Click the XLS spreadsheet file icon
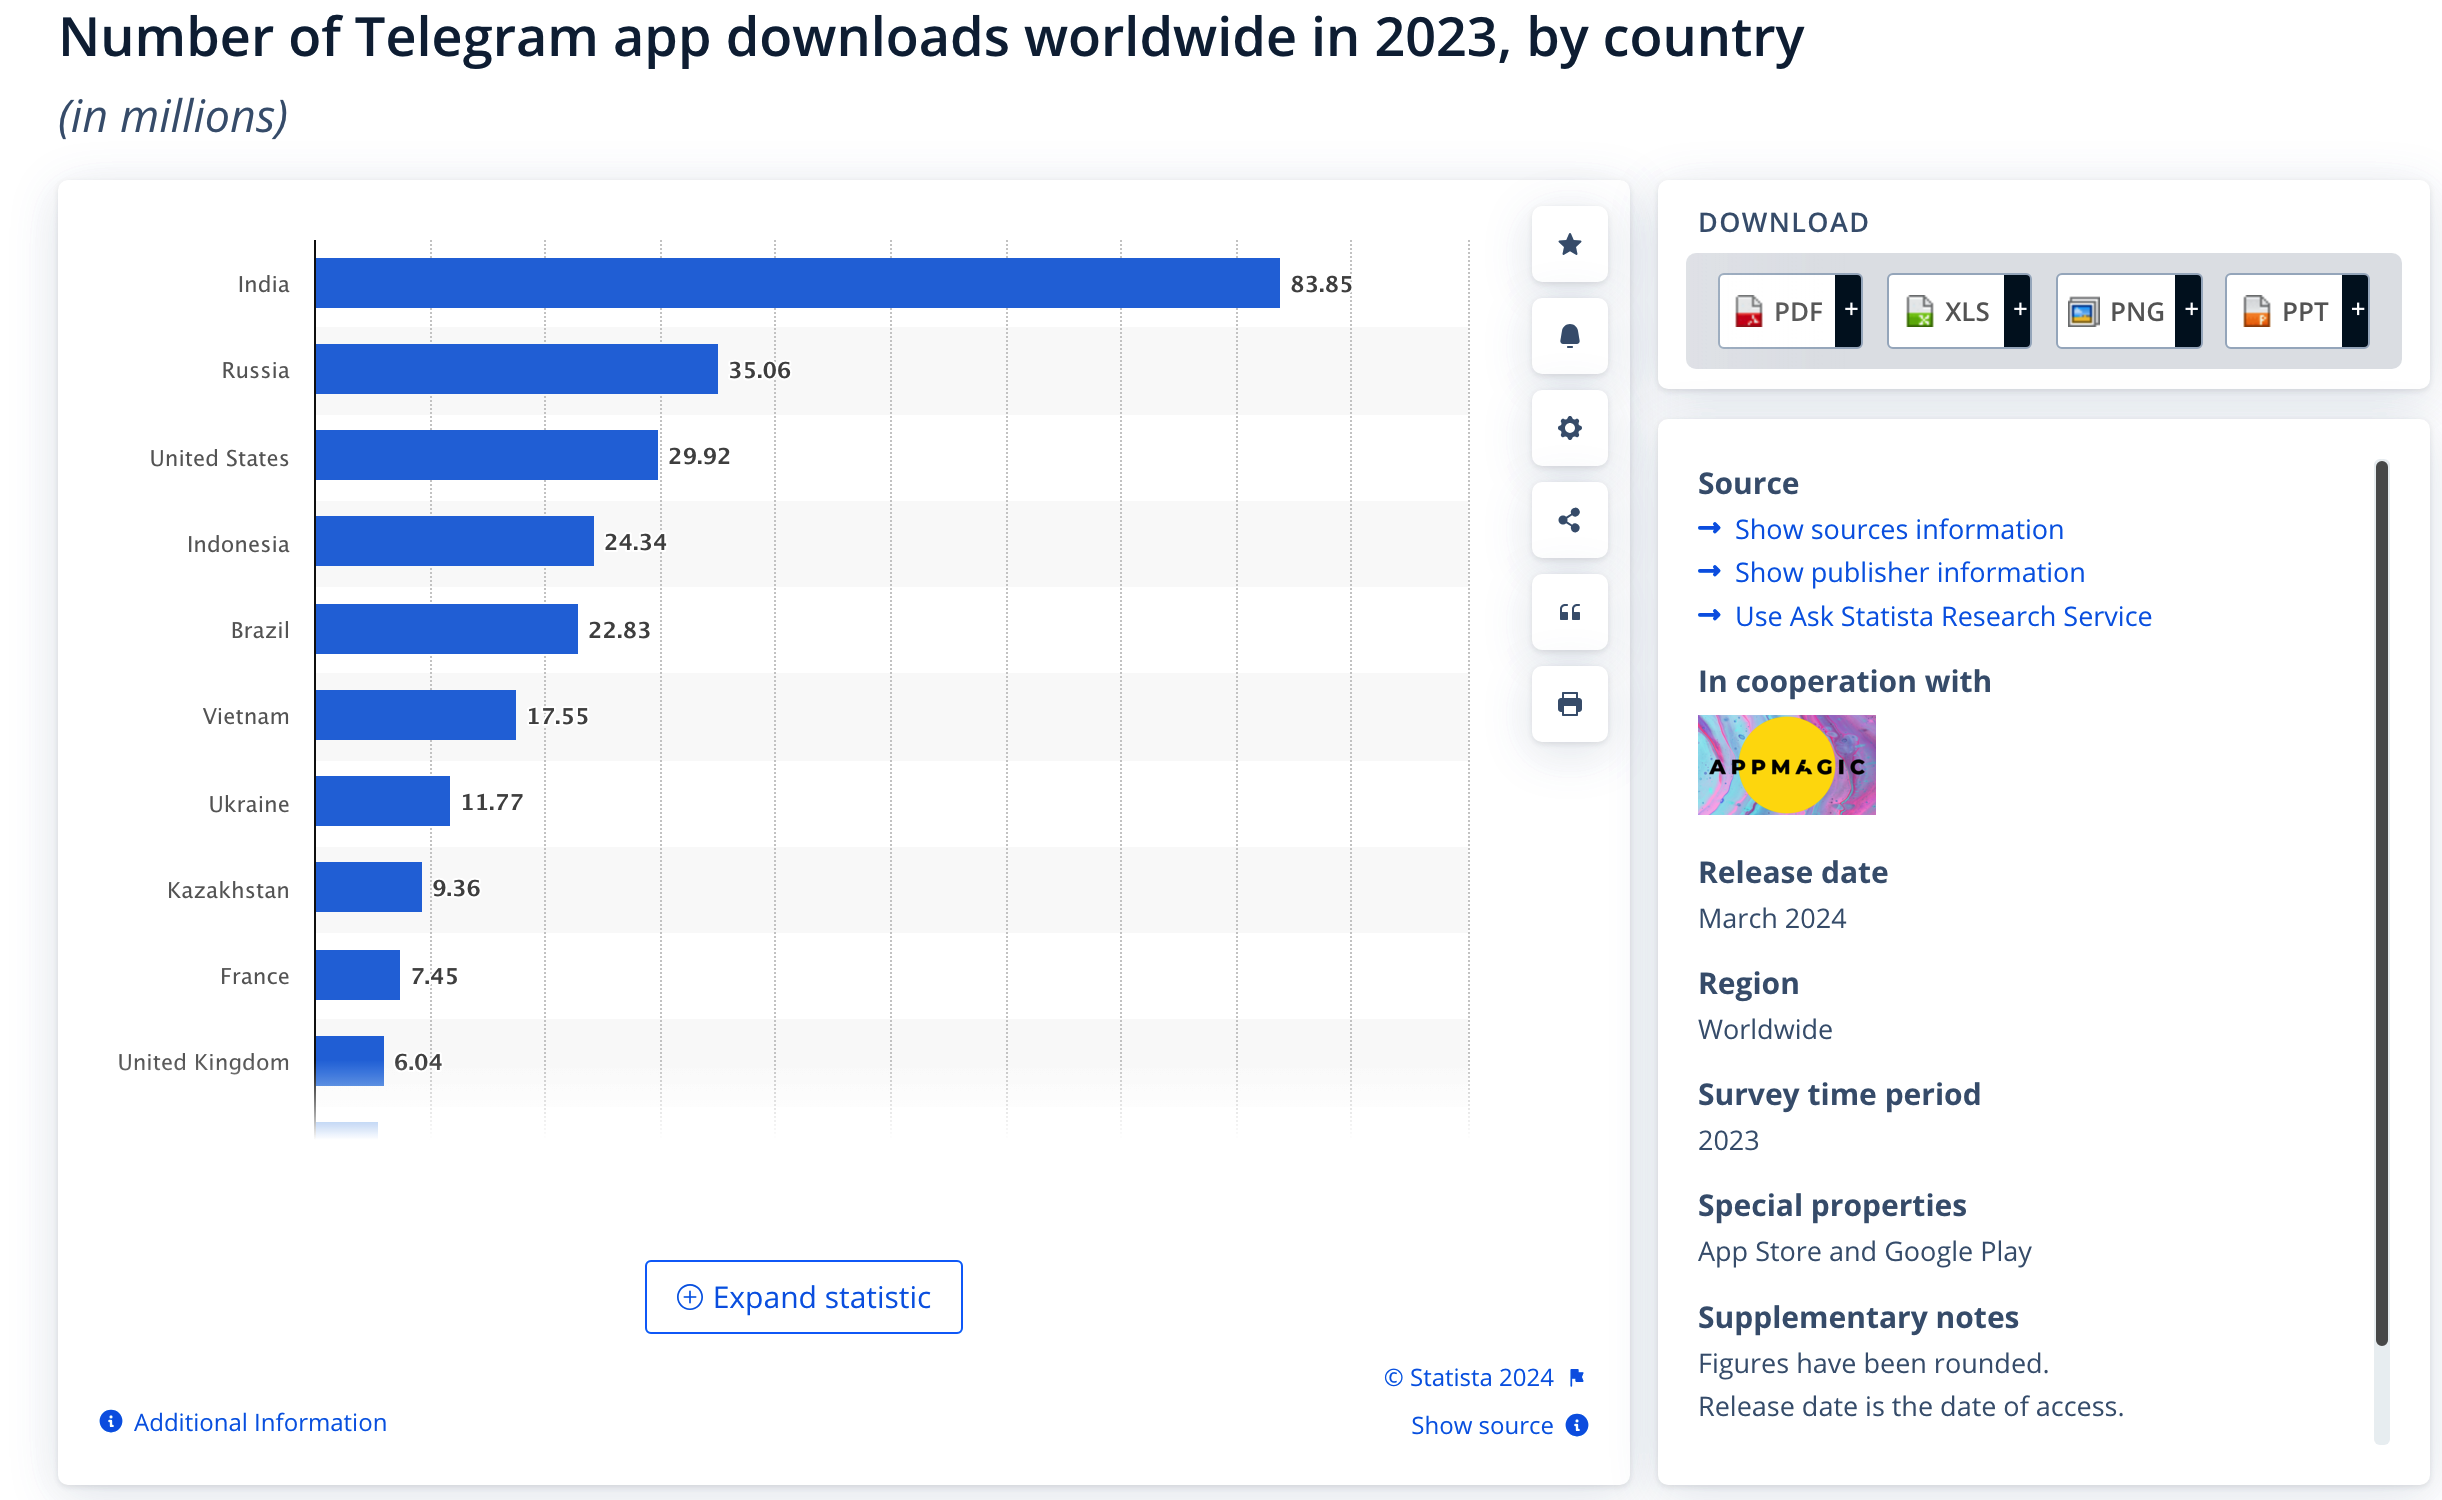This screenshot has width=2442, height=1500. (1919, 312)
